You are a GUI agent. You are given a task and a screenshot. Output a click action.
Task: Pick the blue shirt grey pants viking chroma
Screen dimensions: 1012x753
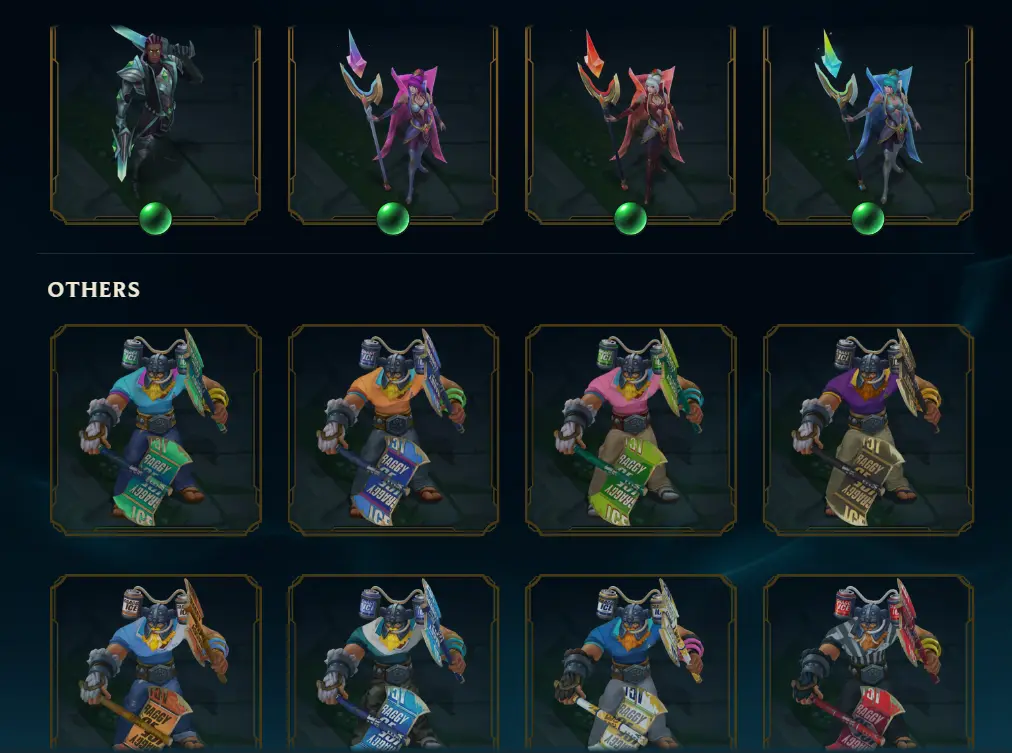coord(631,663)
